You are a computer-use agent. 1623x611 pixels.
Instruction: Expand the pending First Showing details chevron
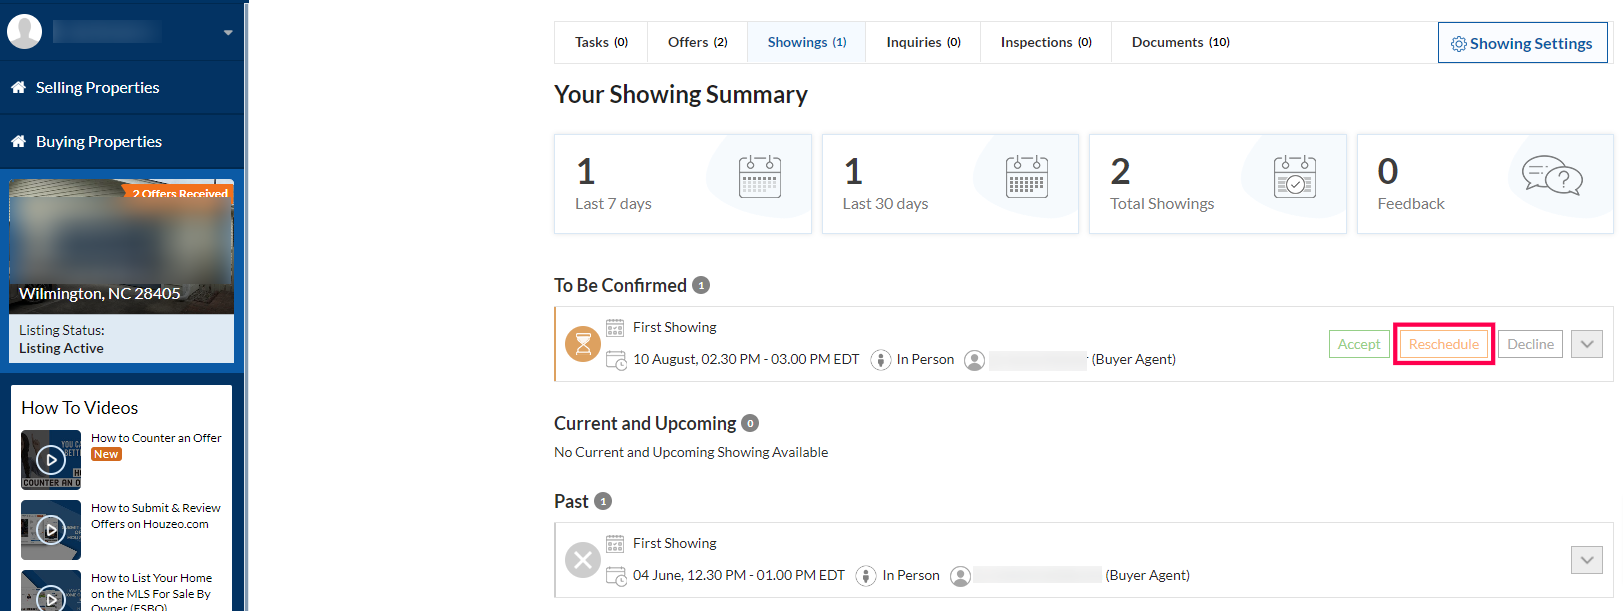tap(1587, 344)
